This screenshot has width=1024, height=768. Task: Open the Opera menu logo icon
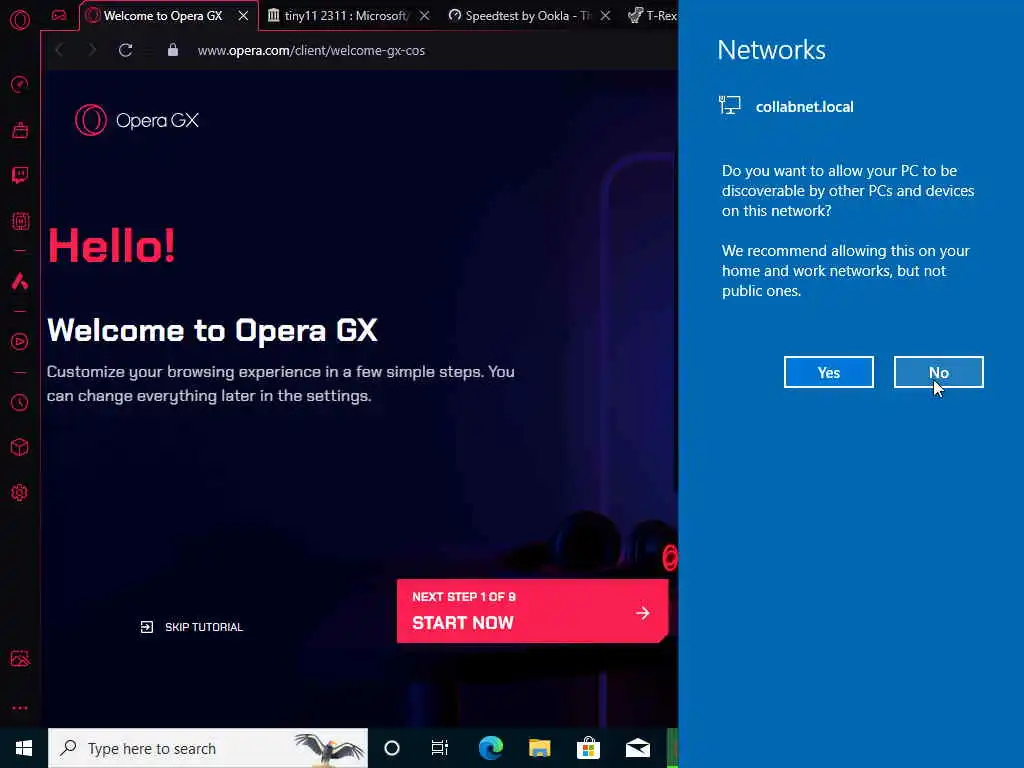click(20, 20)
